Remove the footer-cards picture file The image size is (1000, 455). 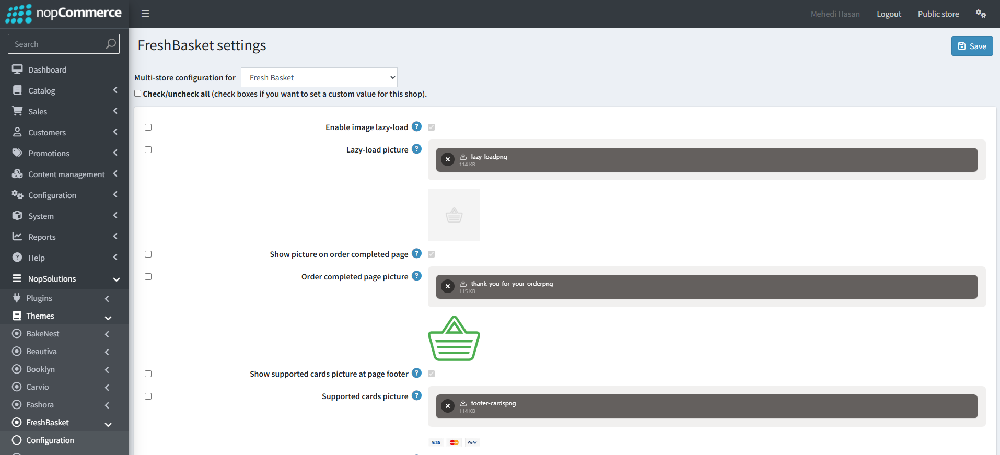pos(447,406)
